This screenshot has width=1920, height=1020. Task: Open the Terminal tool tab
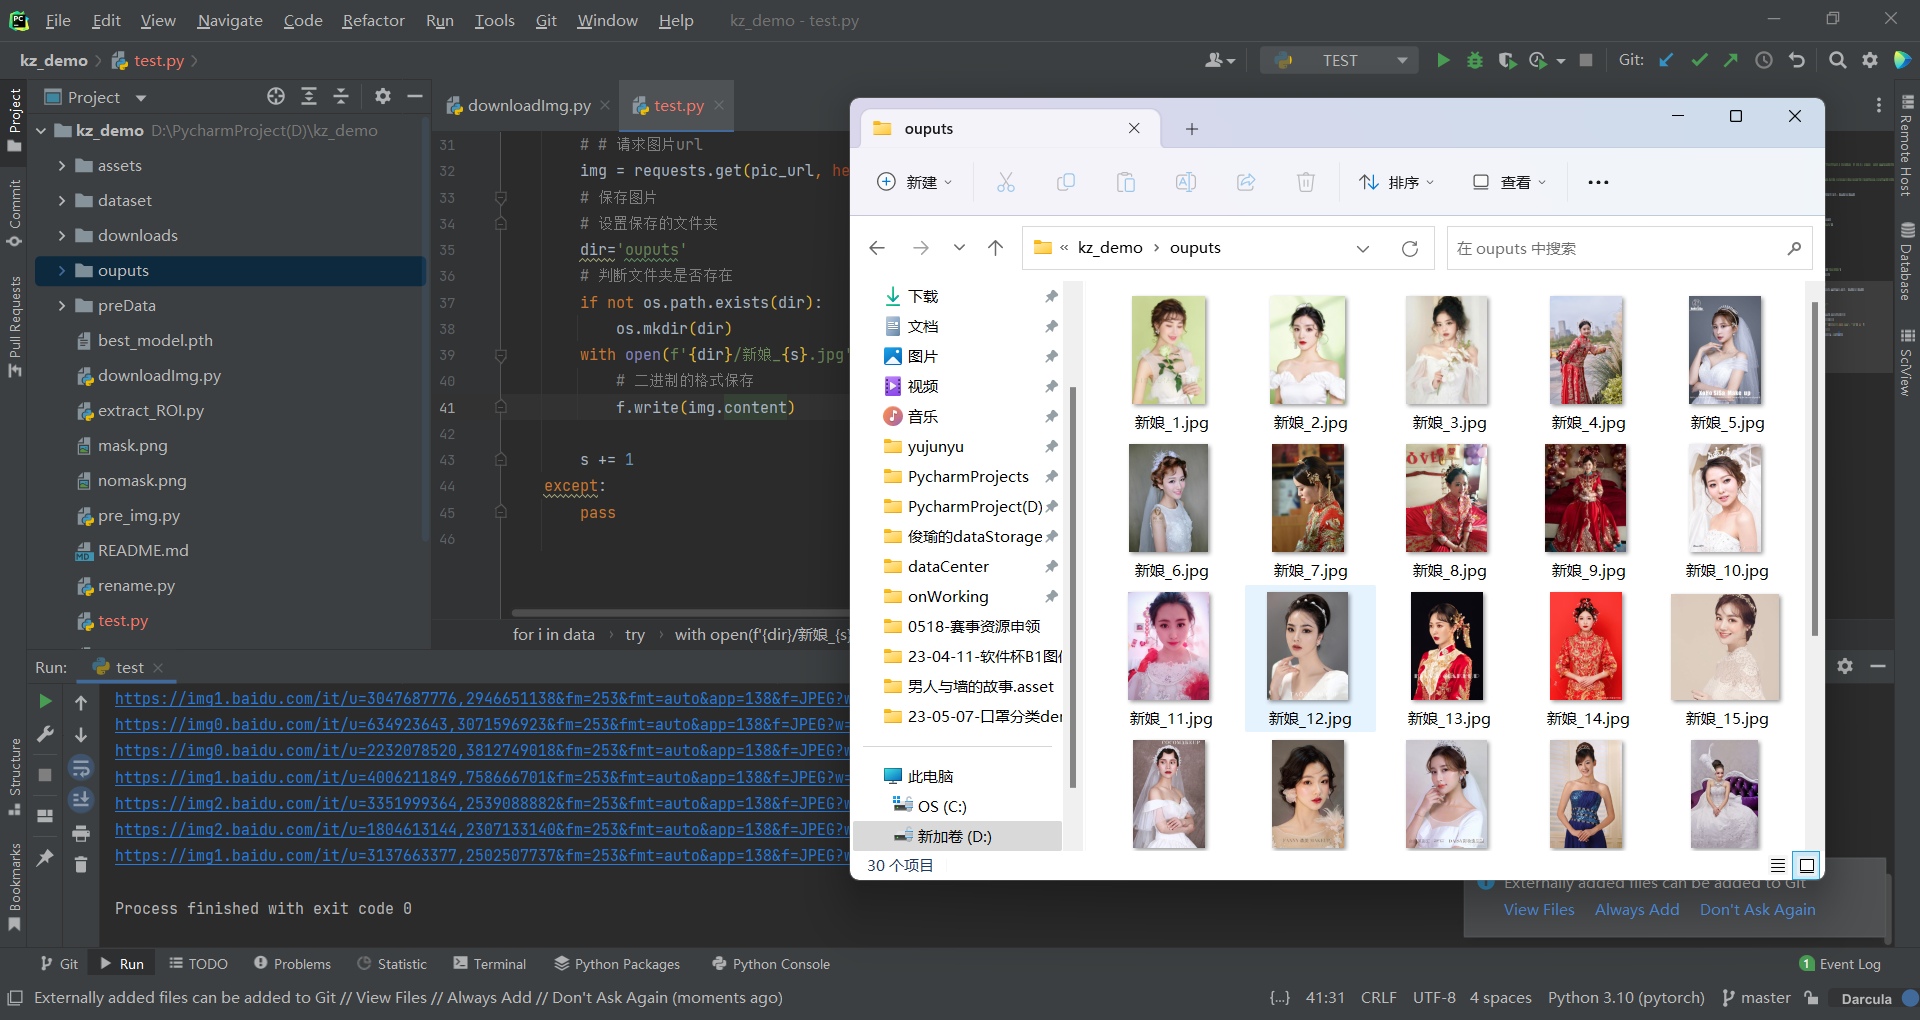pyautogui.click(x=489, y=964)
